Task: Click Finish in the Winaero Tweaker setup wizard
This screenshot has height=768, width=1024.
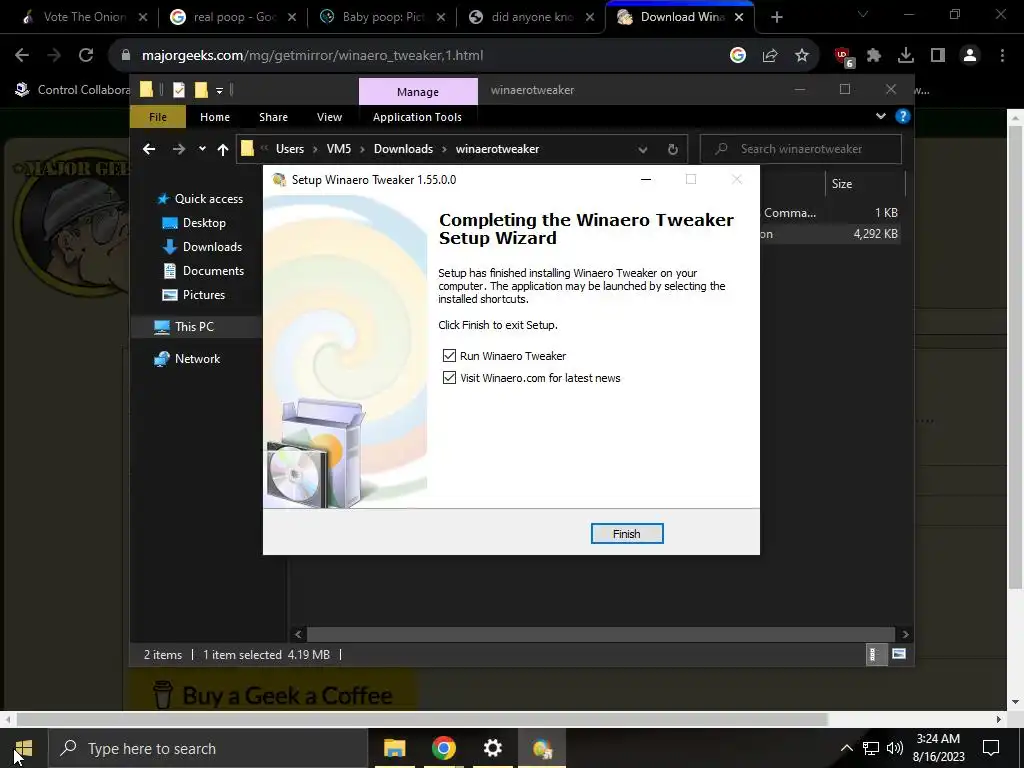Action: 626,534
